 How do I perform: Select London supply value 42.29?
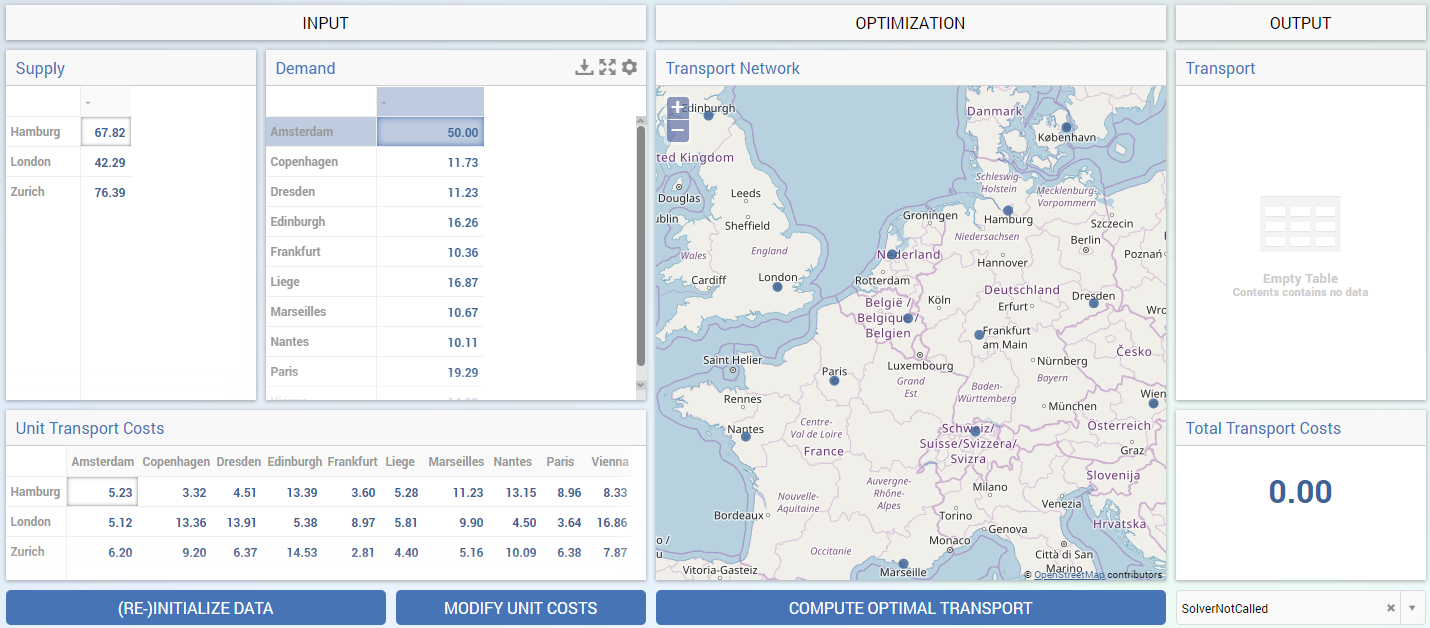tap(106, 162)
